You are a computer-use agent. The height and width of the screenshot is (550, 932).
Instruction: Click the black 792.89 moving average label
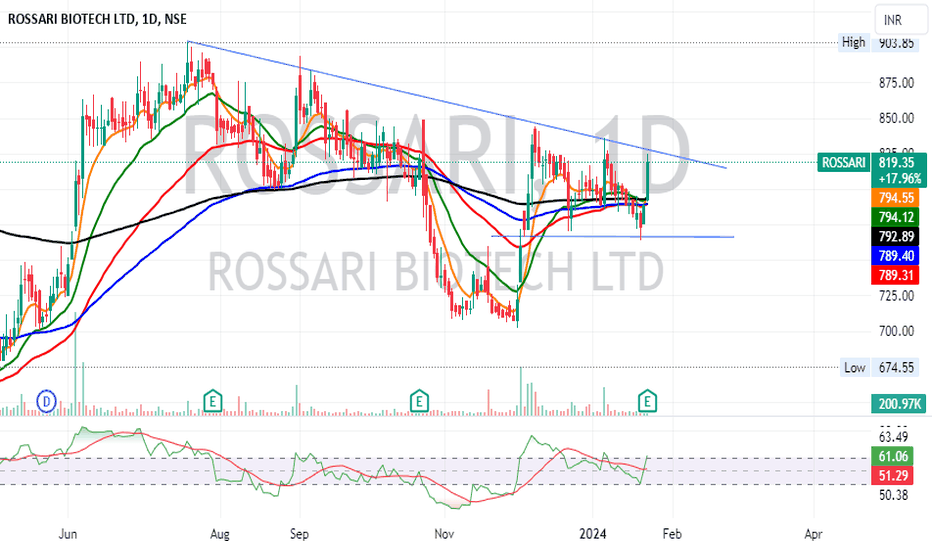tap(896, 236)
